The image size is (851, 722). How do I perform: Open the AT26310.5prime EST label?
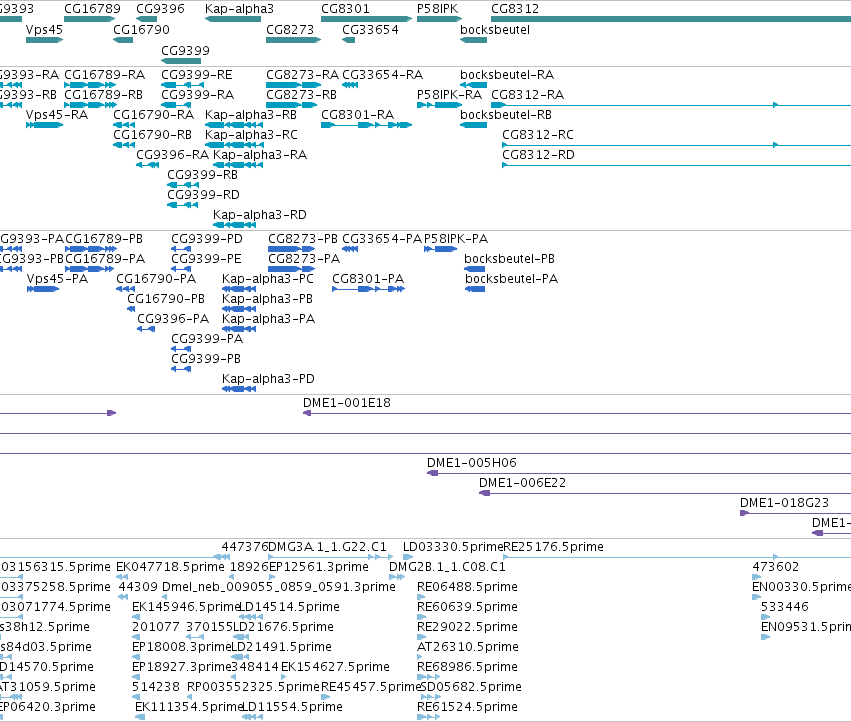468,647
